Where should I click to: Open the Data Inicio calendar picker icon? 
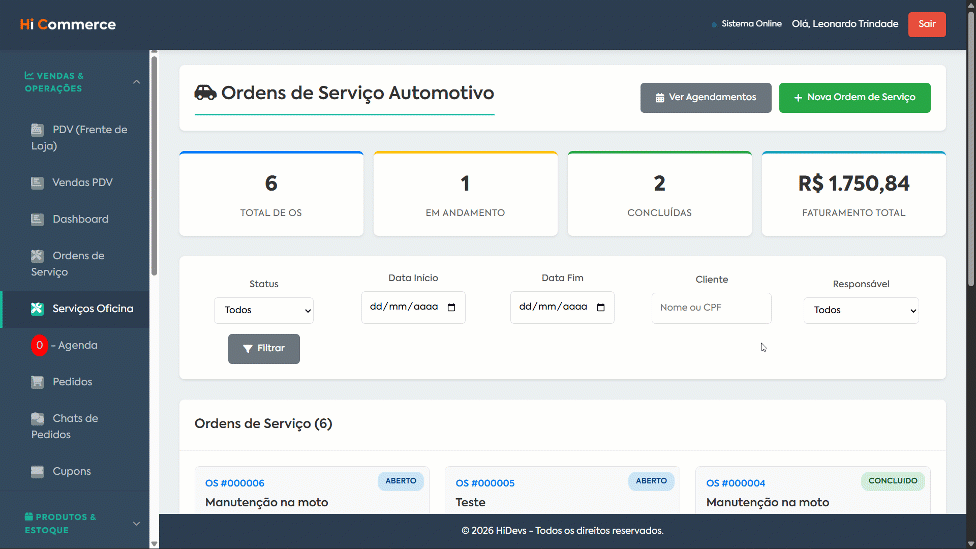tap(452, 307)
